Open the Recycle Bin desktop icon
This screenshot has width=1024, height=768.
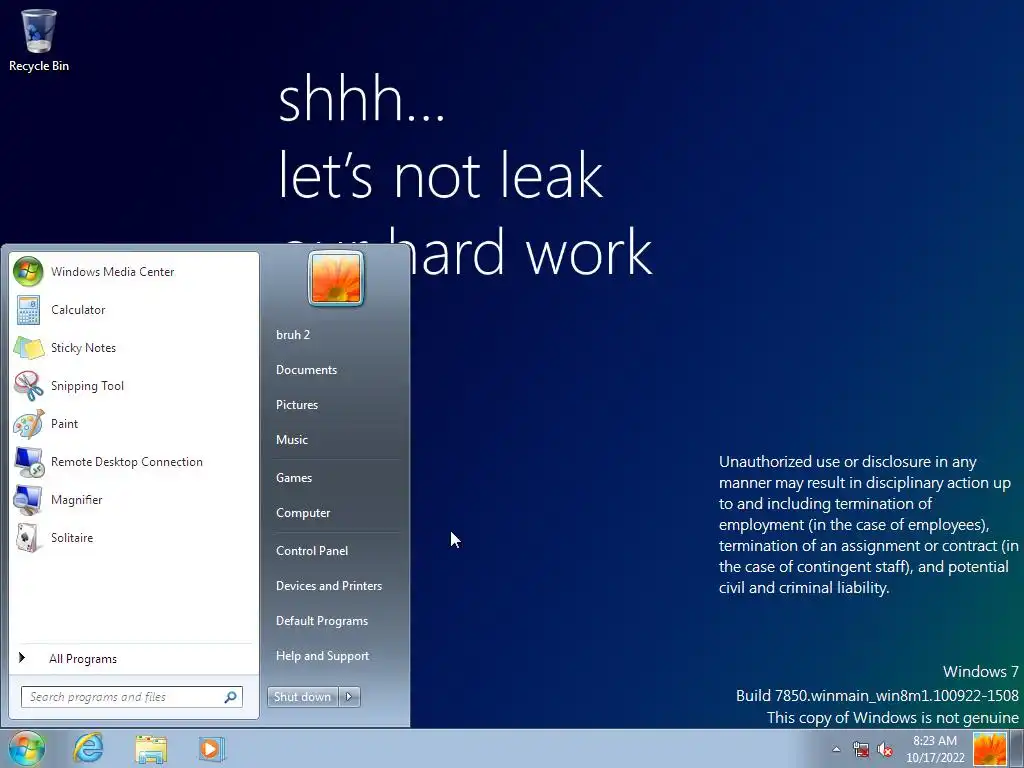39,40
